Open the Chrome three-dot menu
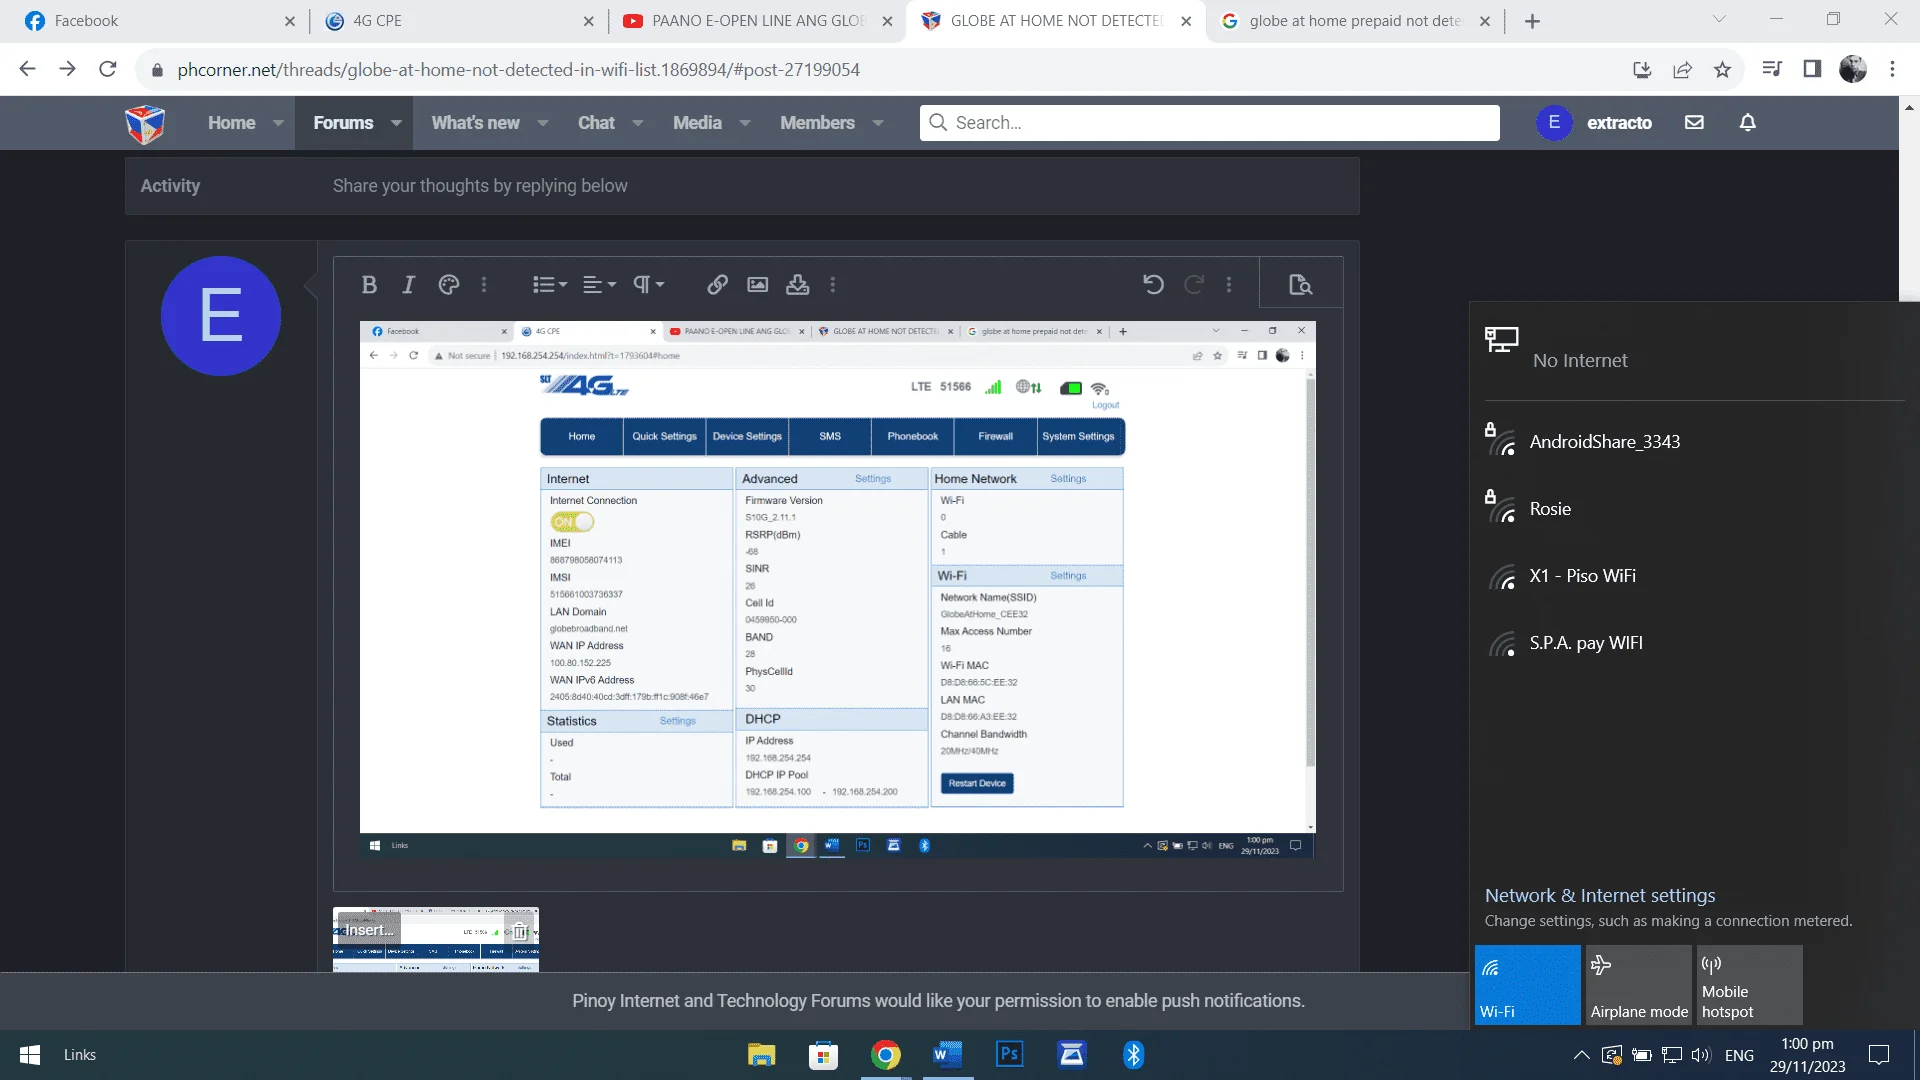The width and height of the screenshot is (1920, 1080). pyautogui.click(x=1892, y=69)
